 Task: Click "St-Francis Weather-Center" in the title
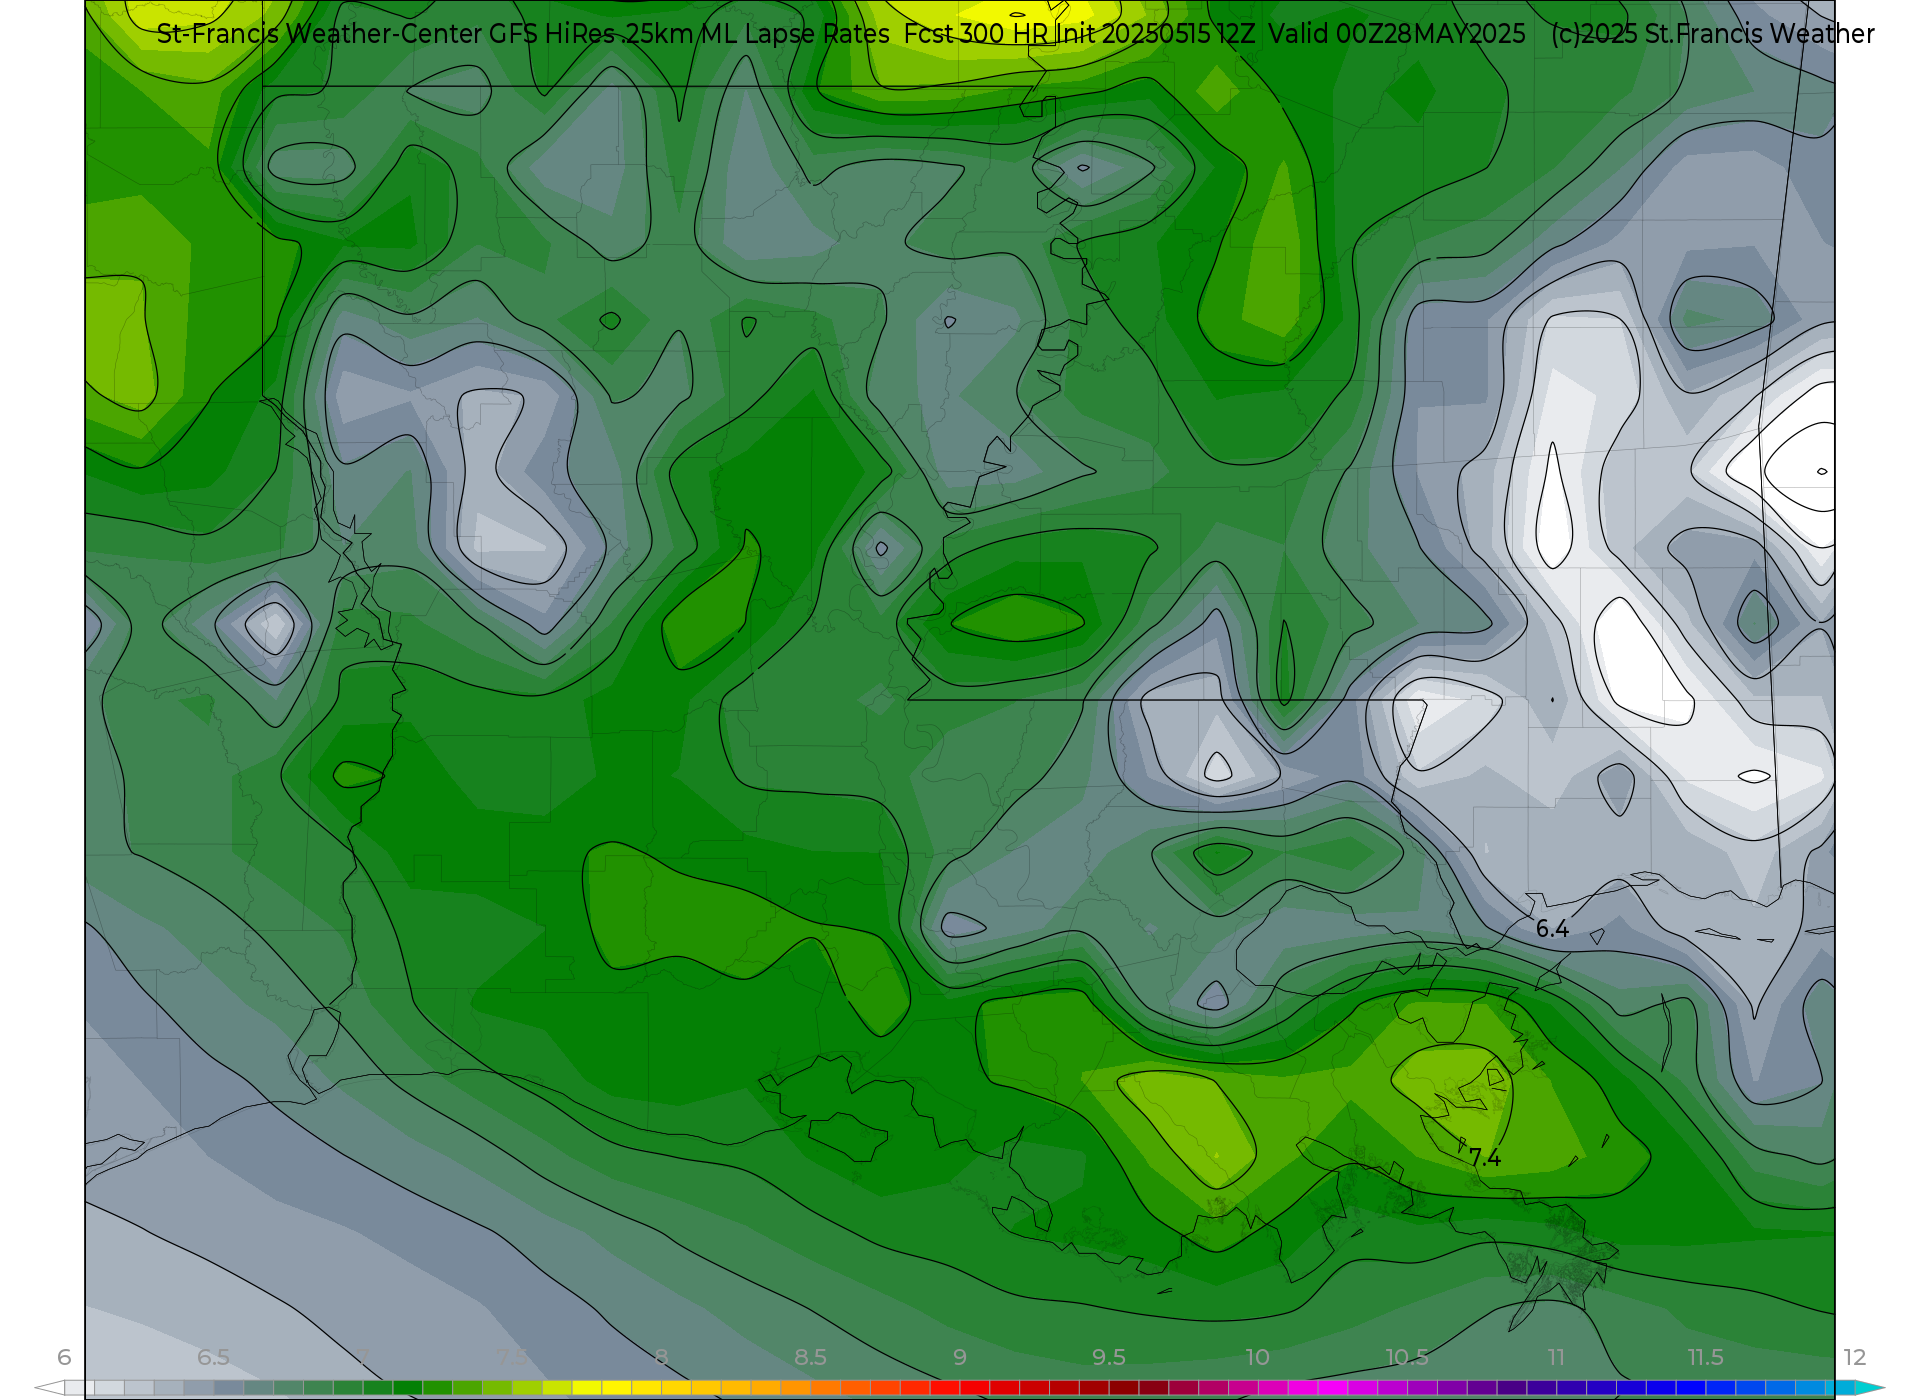(x=320, y=34)
